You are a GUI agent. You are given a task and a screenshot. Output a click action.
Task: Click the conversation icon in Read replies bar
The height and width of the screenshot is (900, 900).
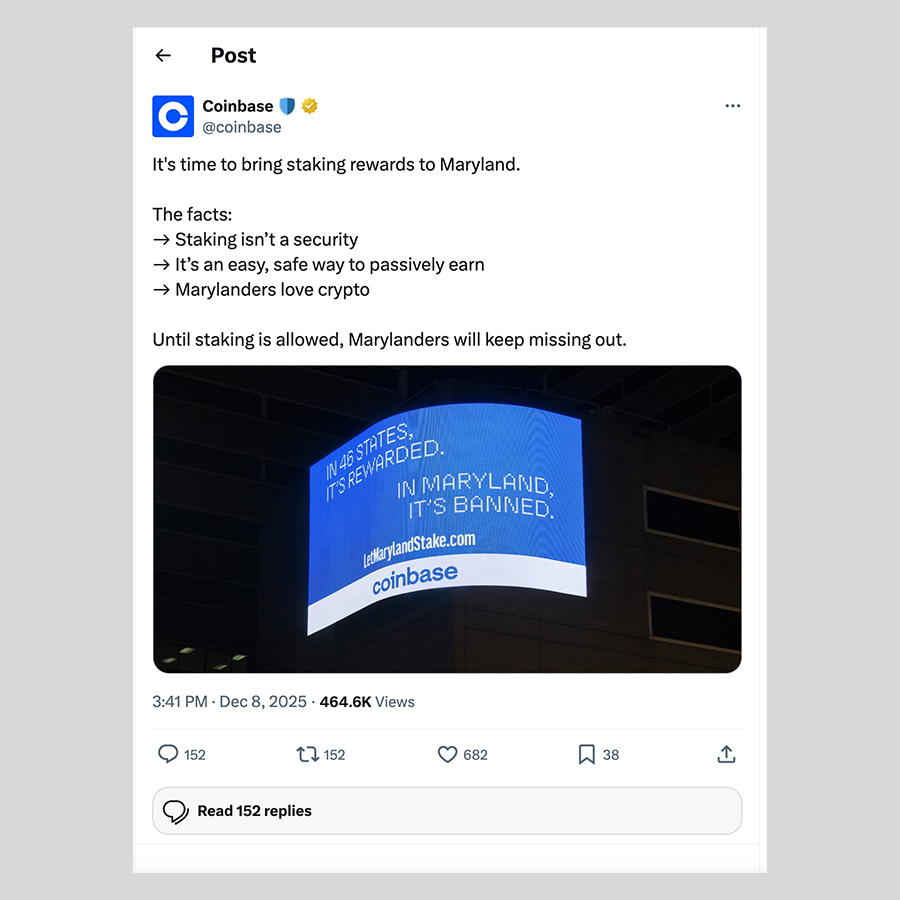(176, 811)
